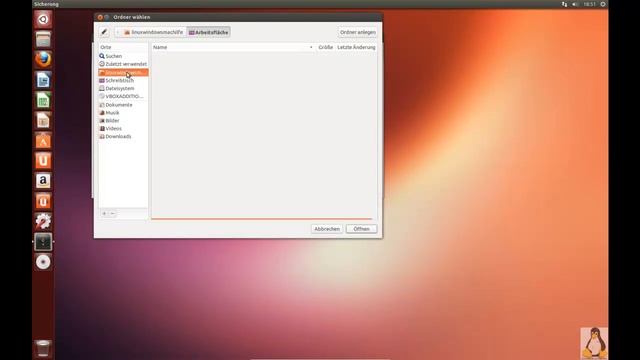Select Videos in the places list
Image resolution: width=640 pixels, height=360 pixels.
(123, 129)
